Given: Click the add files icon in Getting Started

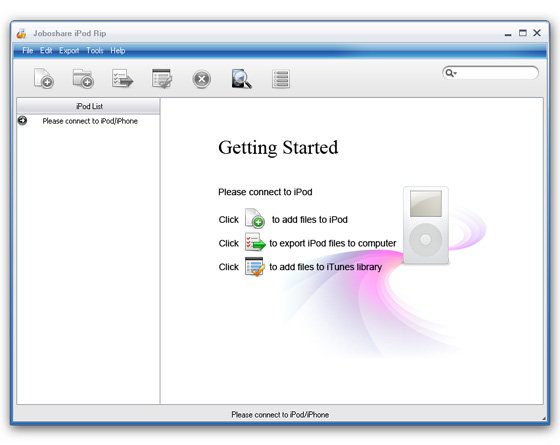Looking at the screenshot, I should (255, 218).
